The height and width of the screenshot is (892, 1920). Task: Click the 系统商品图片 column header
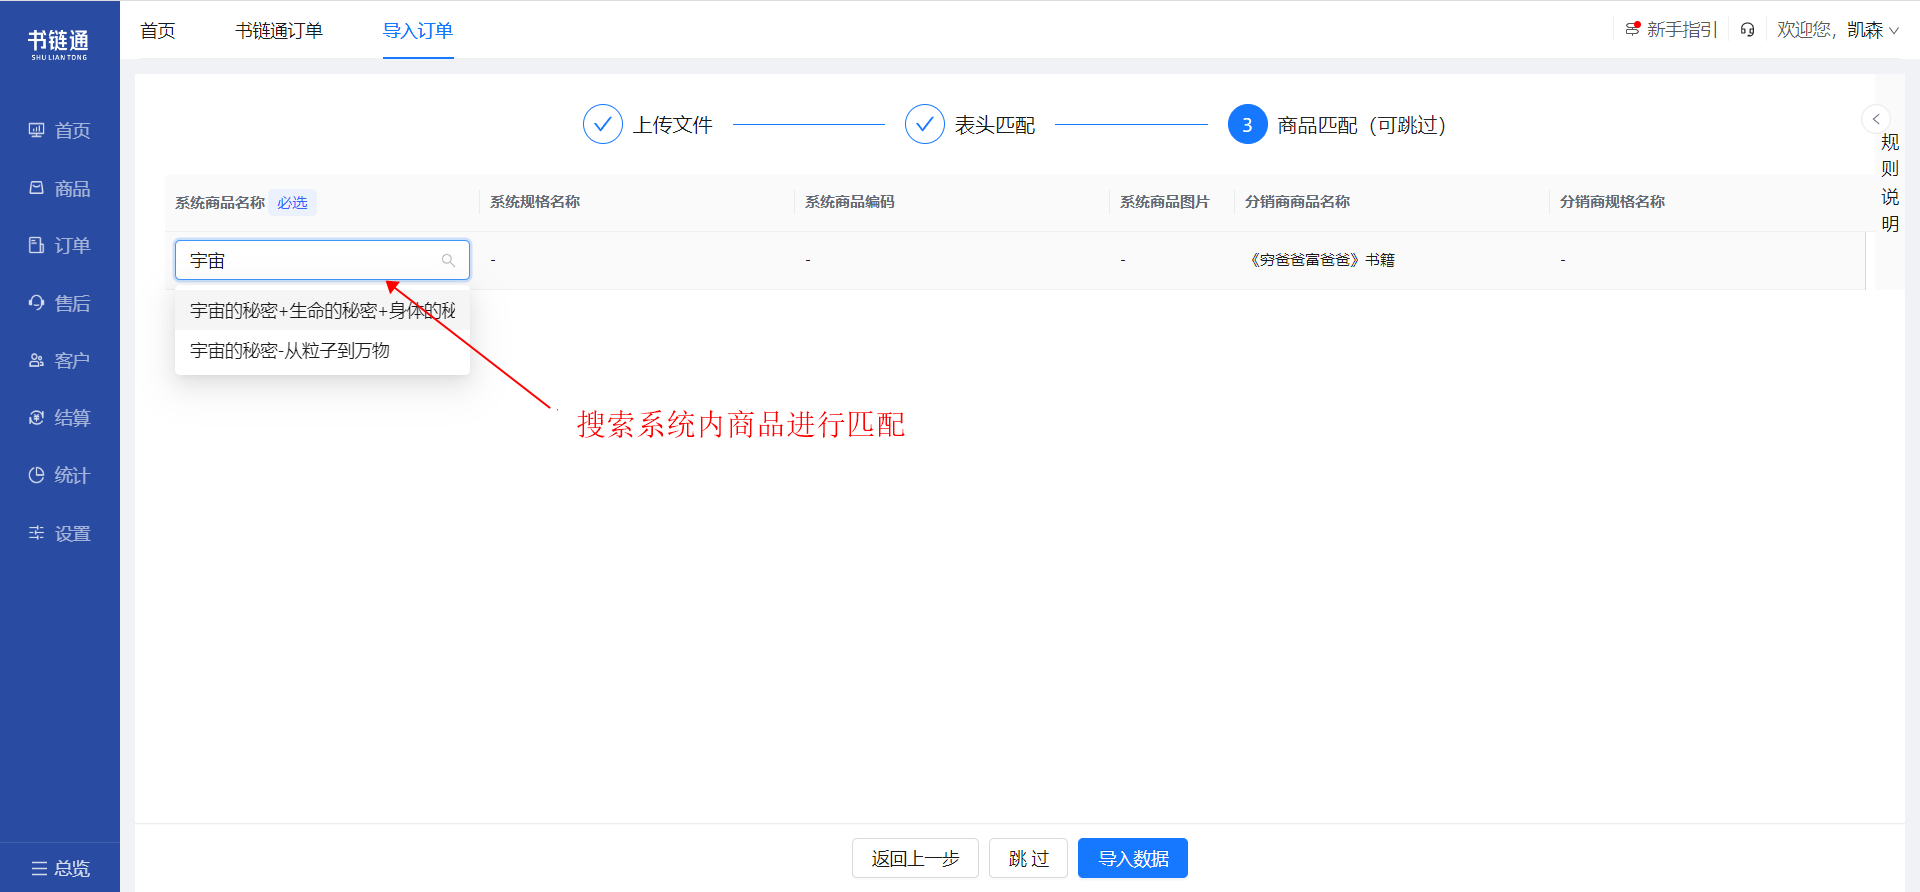pyautogui.click(x=1165, y=202)
